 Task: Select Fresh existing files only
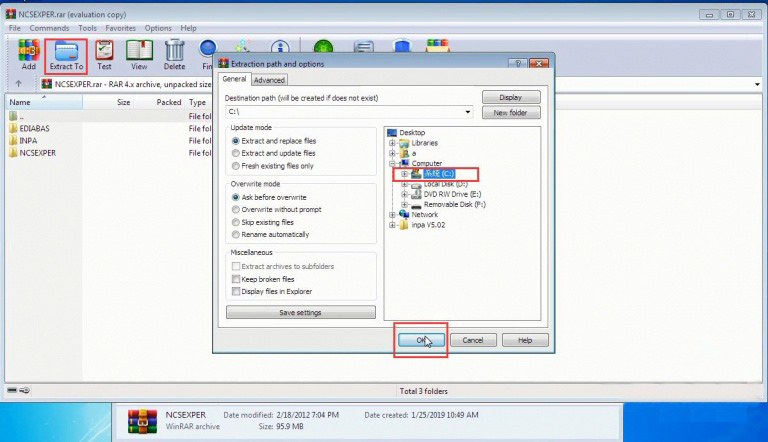(236, 166)
